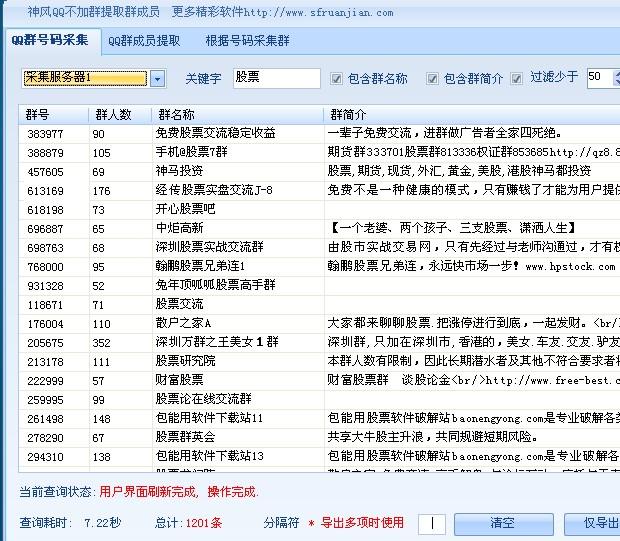Screen dimensions: 620x541
Task: Click the 群名称 column header
Action: [236, 115]
